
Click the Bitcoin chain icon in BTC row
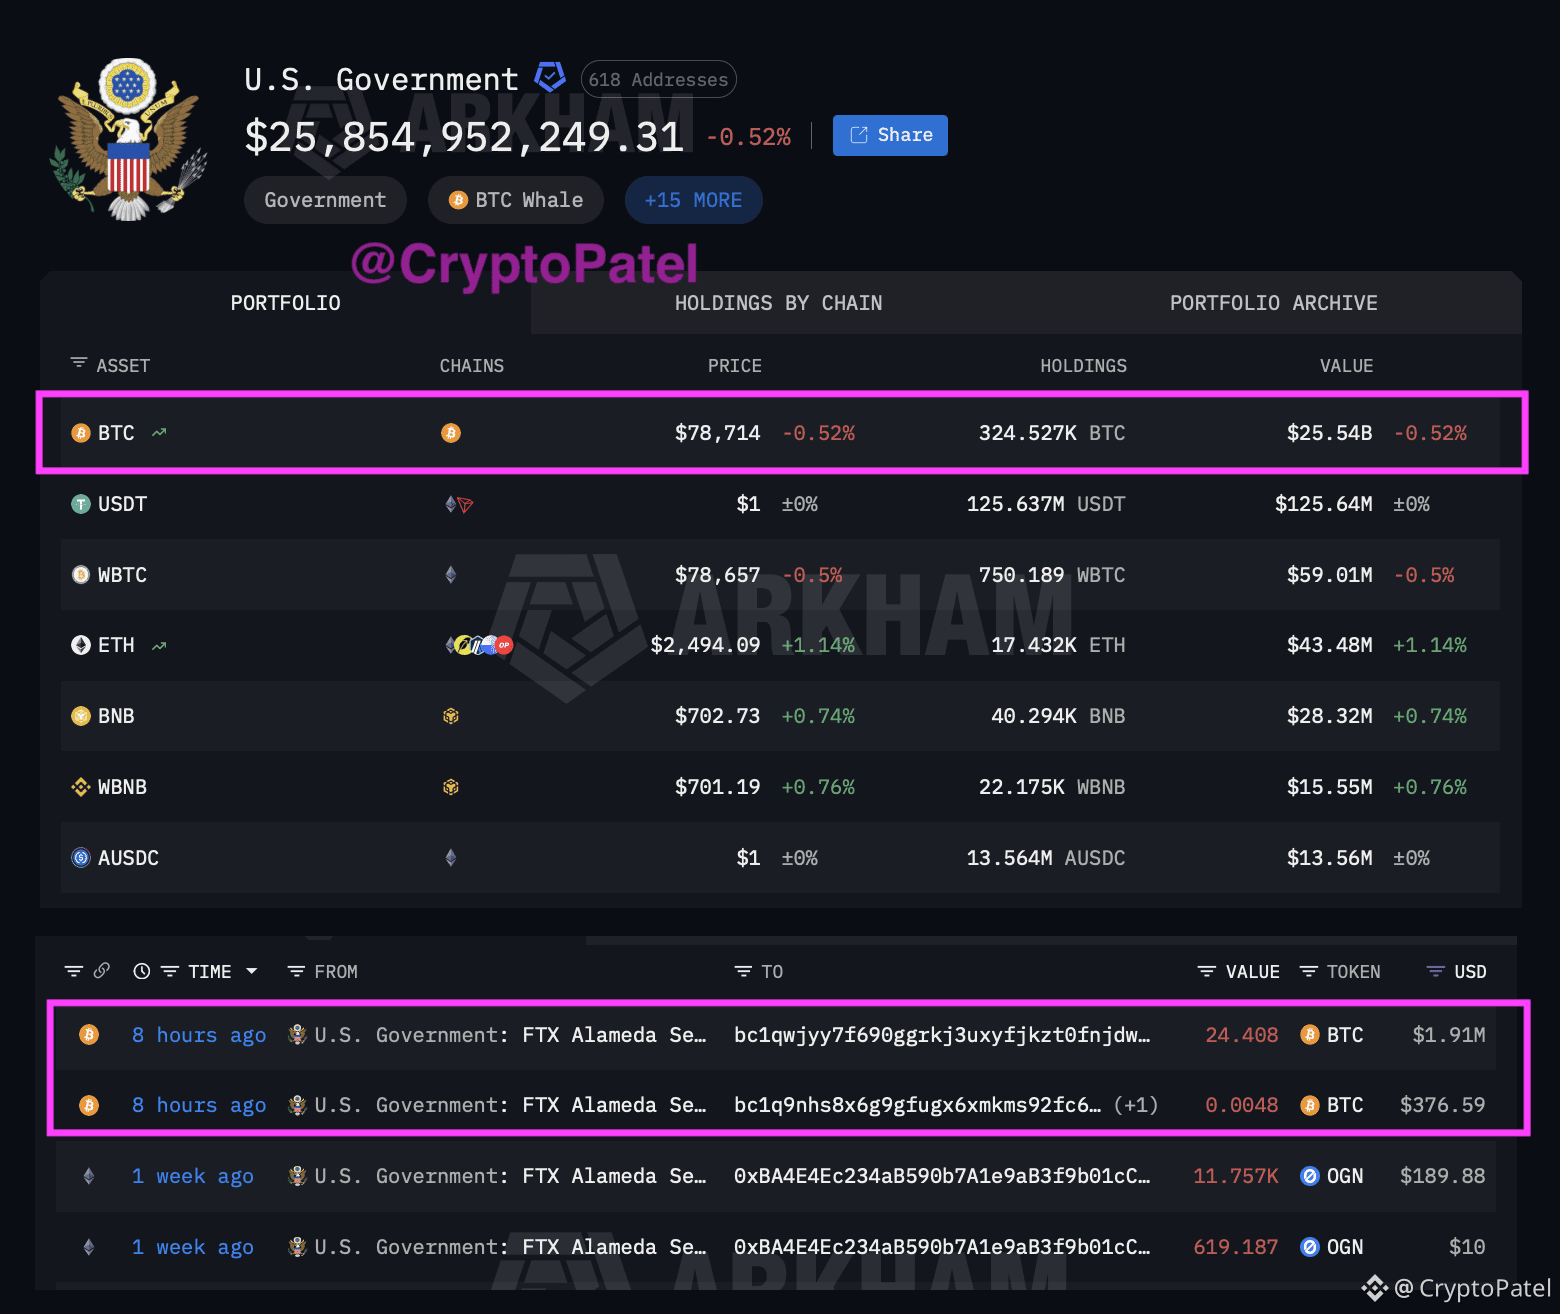click(451, 433)
